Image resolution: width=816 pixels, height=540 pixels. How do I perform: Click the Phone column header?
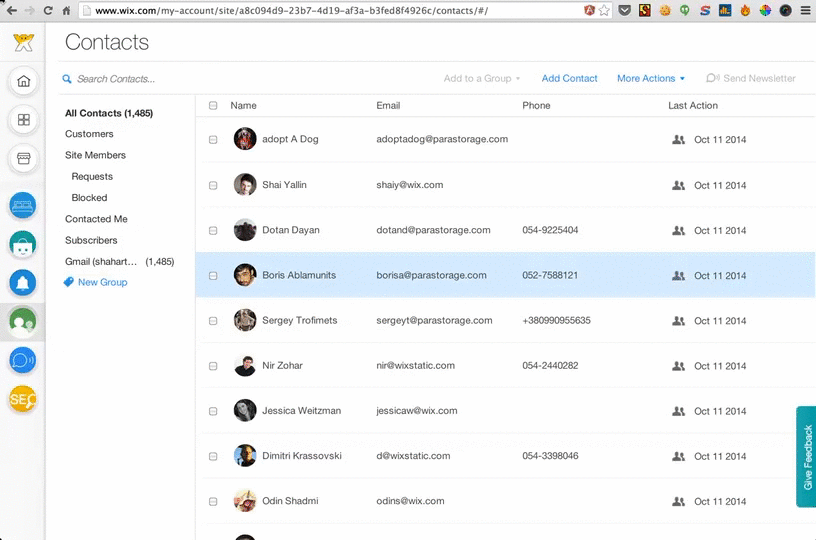pyautogui.click(x=536, y=106)
